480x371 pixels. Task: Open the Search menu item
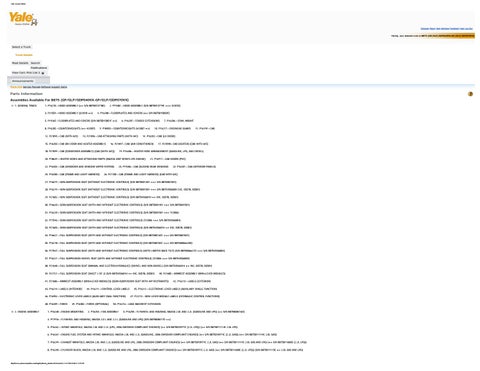tap(35, 63)
